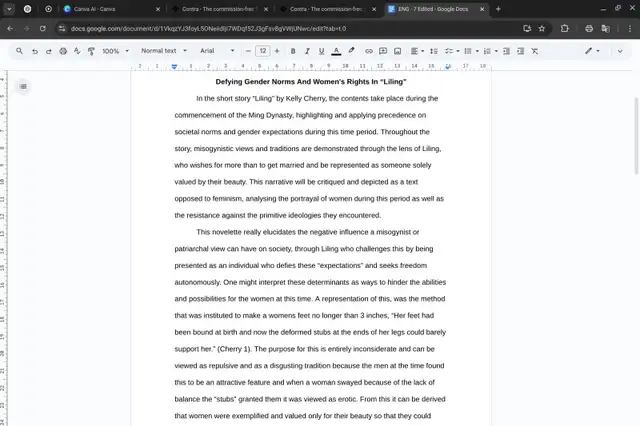Open the Normal text style dropdown

164,51
